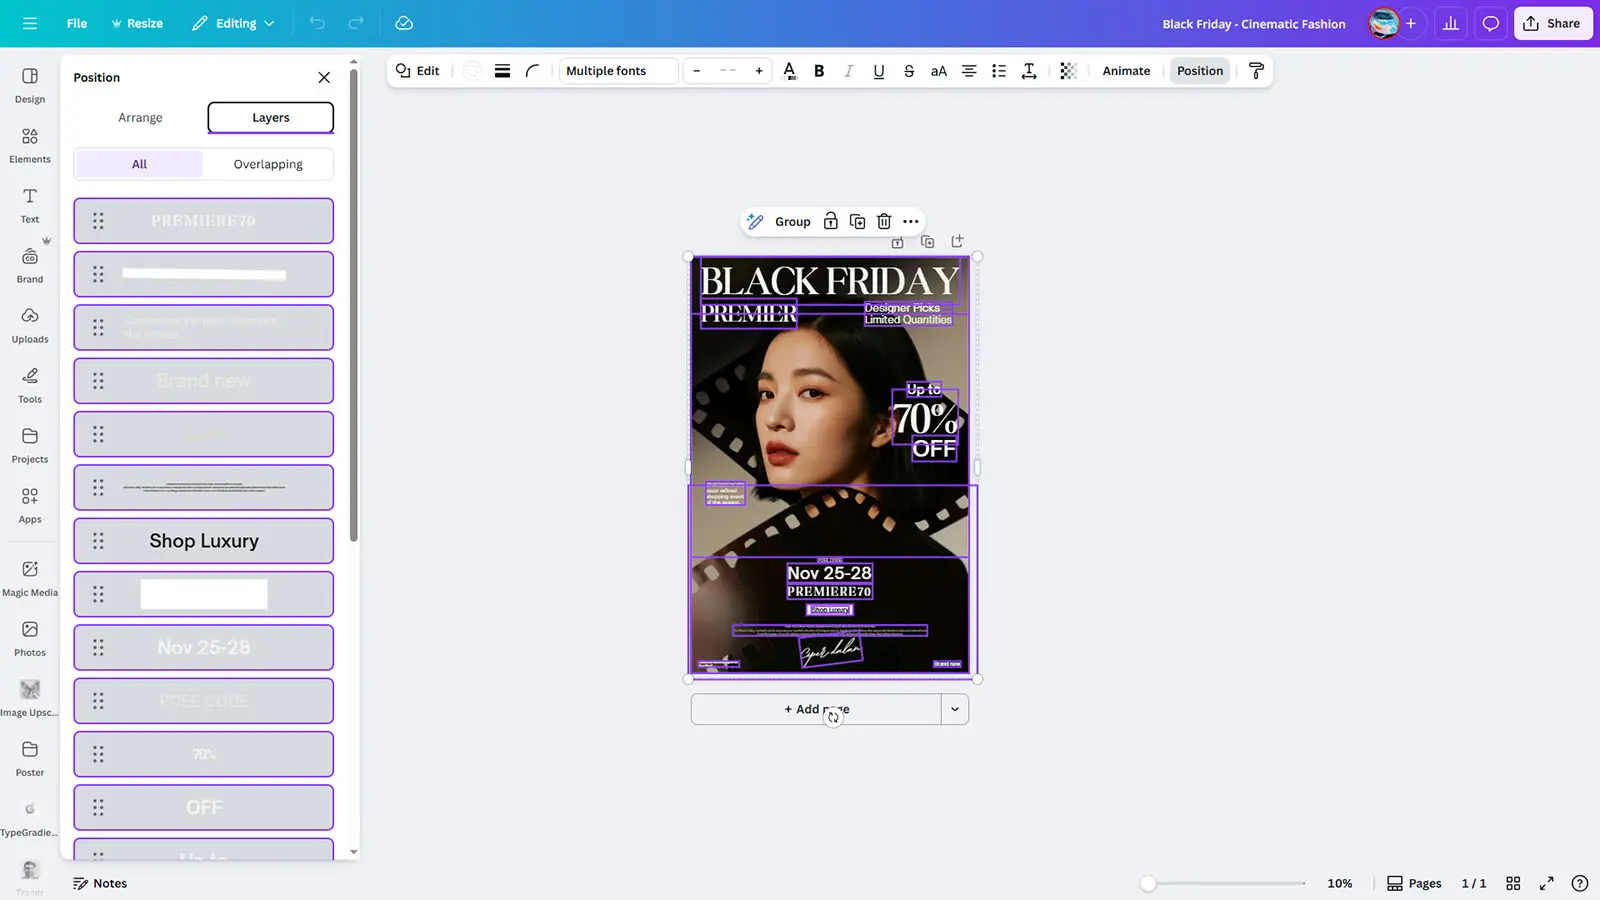Adjust the zoom level slider
Viewport: 1600px width, 900px height.
(x=1149, y=883)
